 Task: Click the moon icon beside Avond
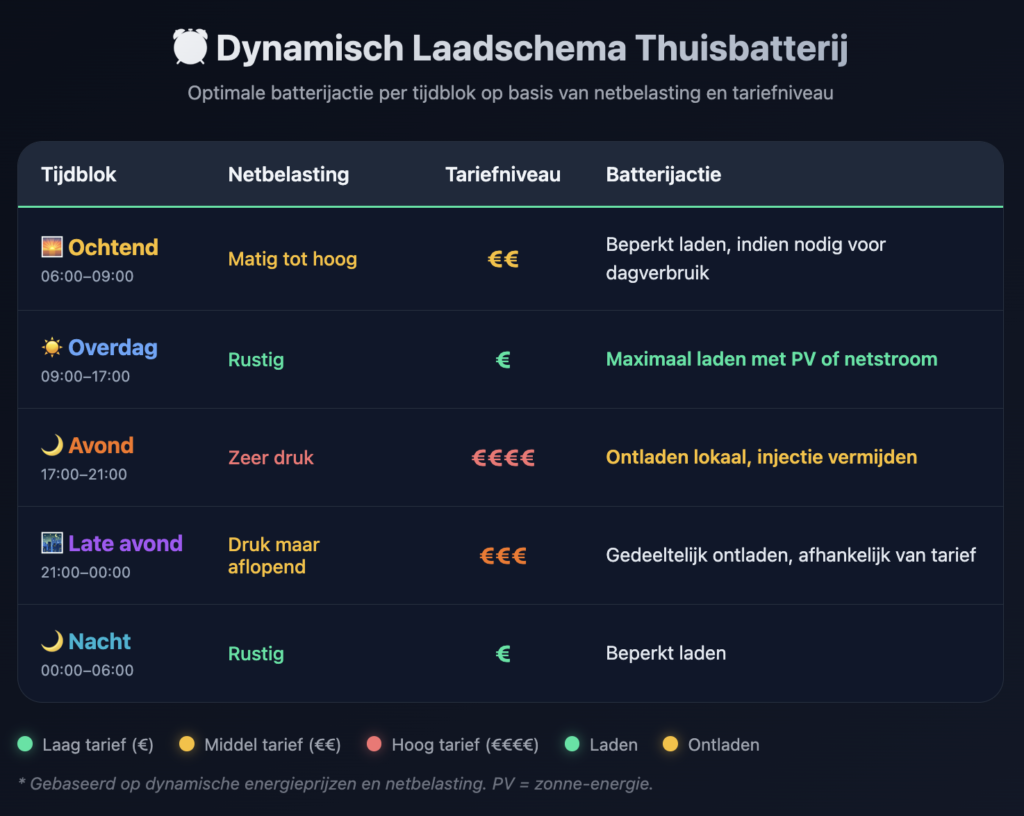pyautogui.click(x=52, y=446)
